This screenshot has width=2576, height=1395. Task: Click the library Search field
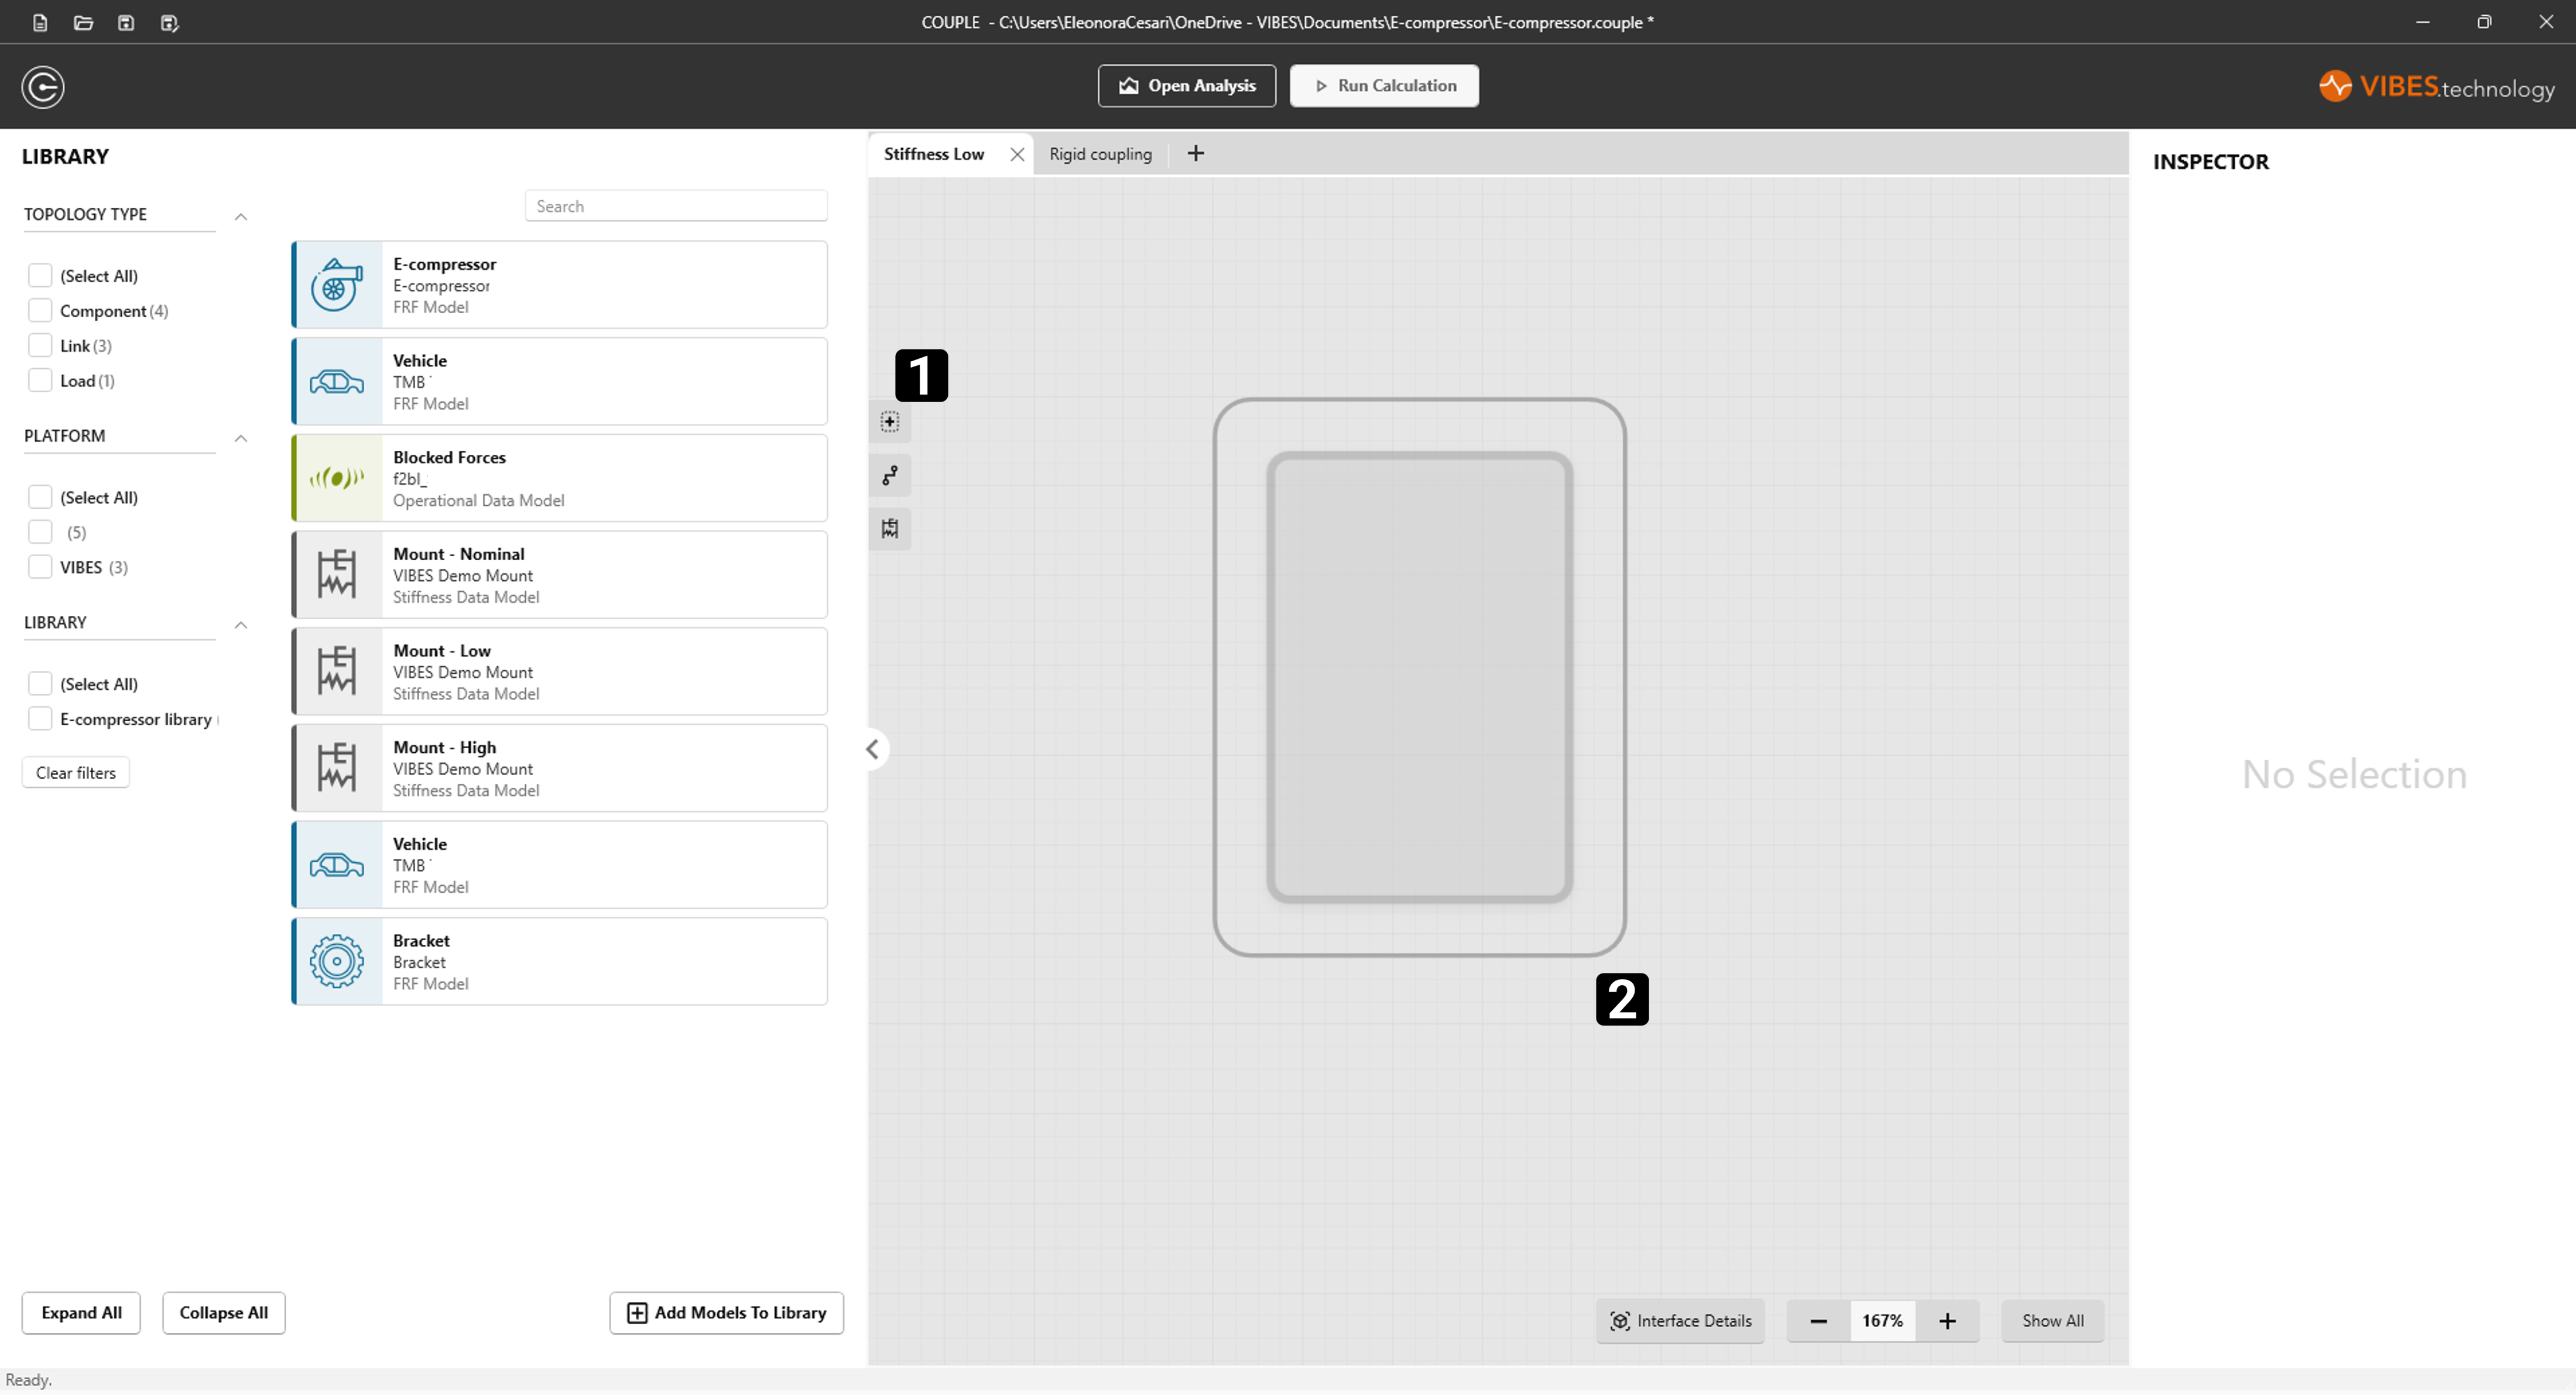click(x=676, y=206)
